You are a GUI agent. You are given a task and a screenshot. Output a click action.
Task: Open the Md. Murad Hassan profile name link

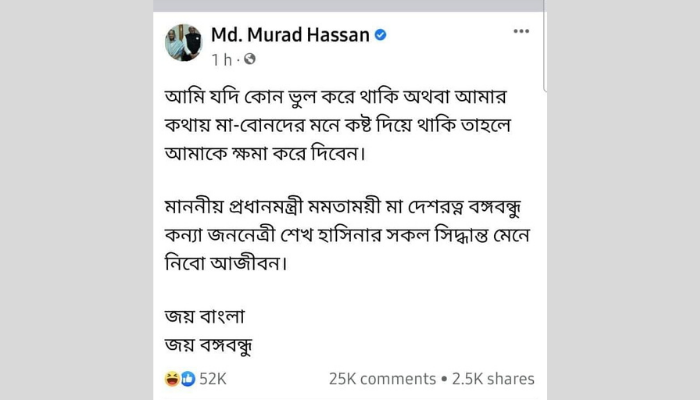[290, 35]
